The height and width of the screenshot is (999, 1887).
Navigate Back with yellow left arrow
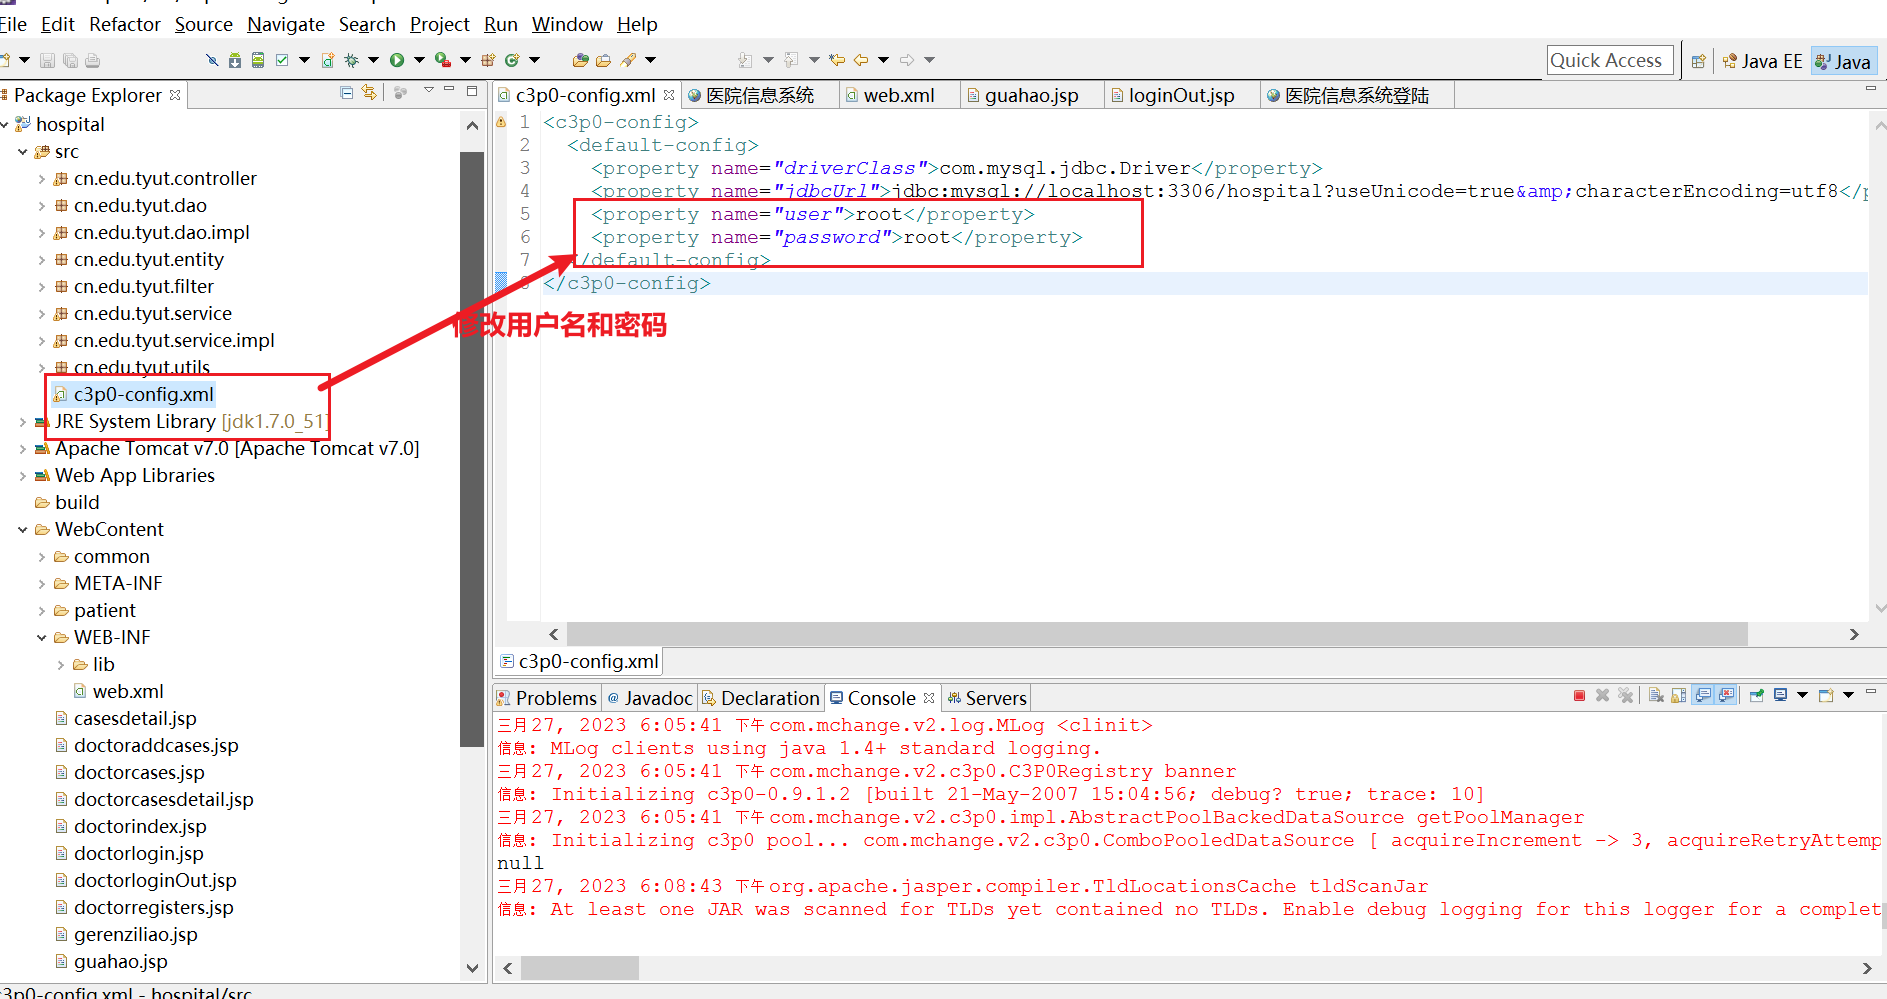(860, 60)
